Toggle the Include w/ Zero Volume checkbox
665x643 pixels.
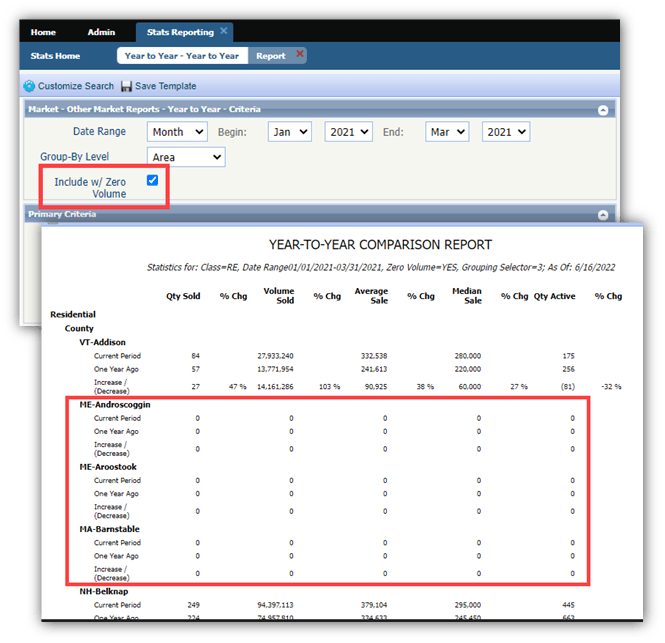pyautogui.click(x=153, y=180)
